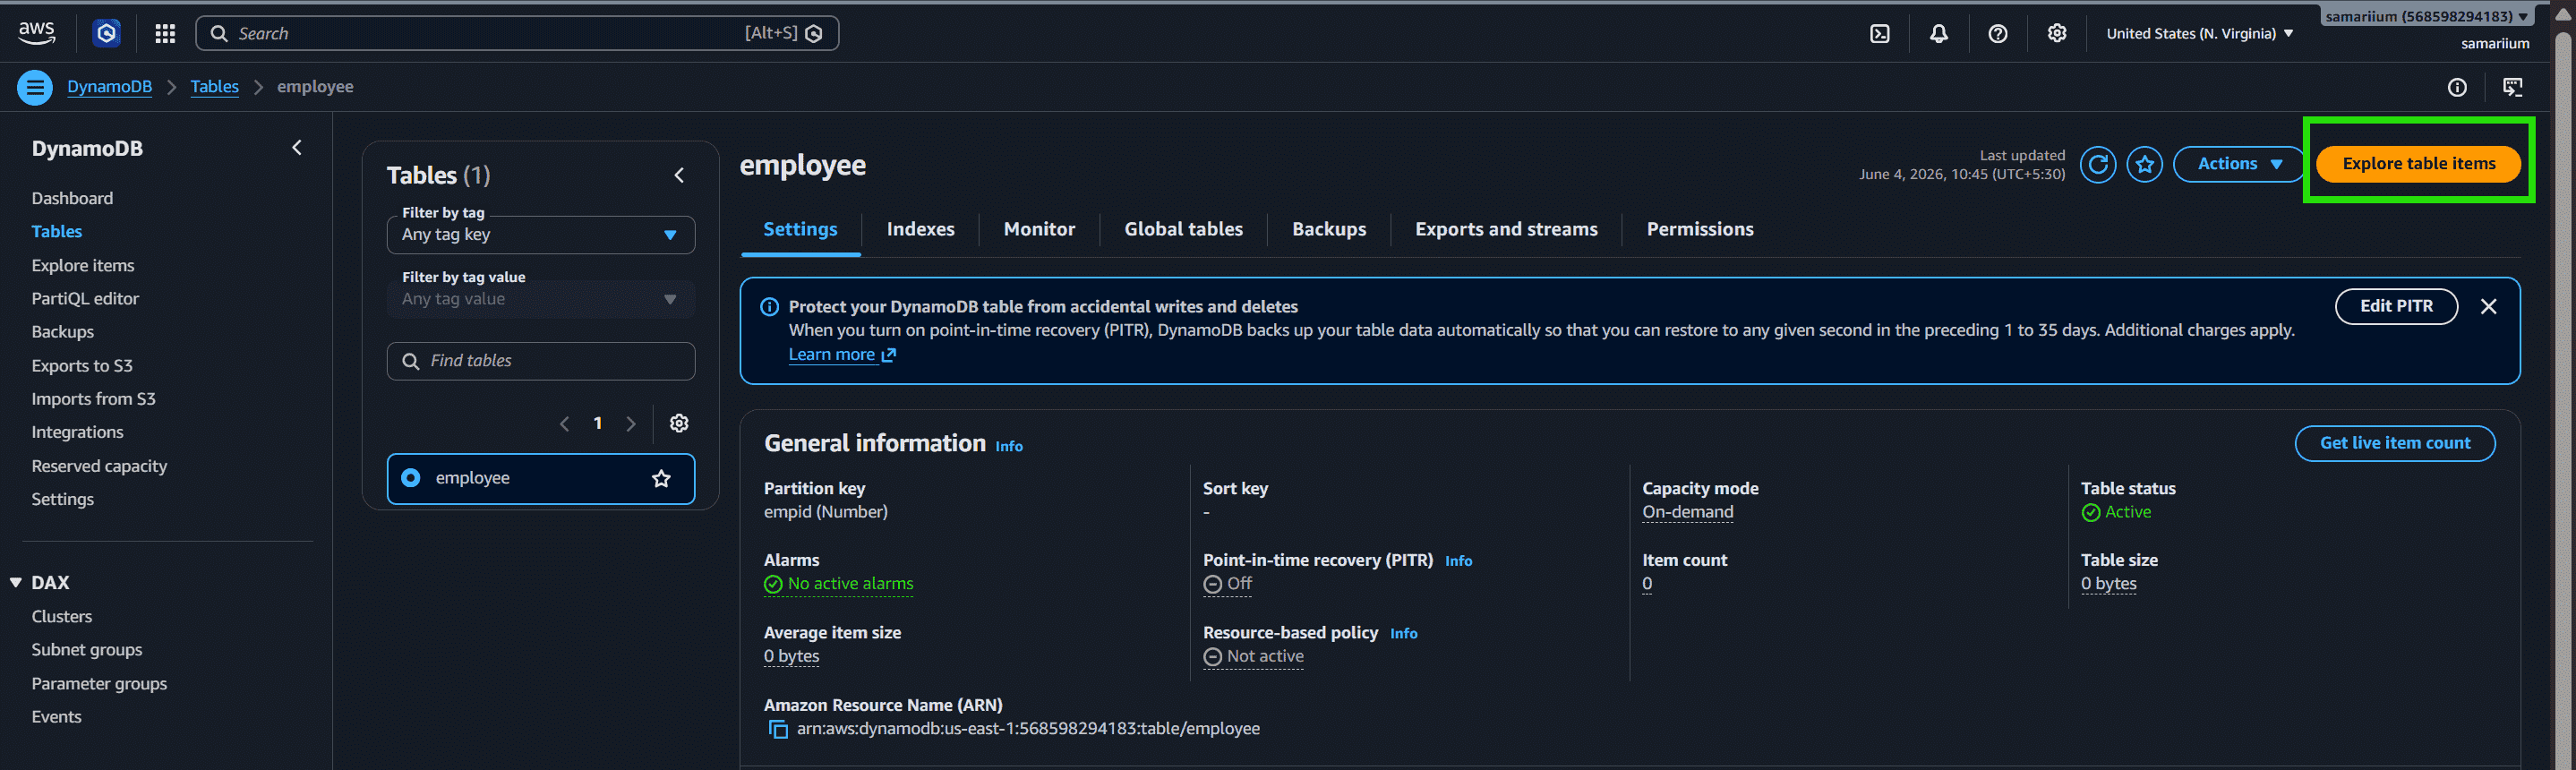The height and width of the screenshot is (770, 2576).
Task: Collapse the DAX navigation section
Action: pyautogui.click(x=16, y=583)
